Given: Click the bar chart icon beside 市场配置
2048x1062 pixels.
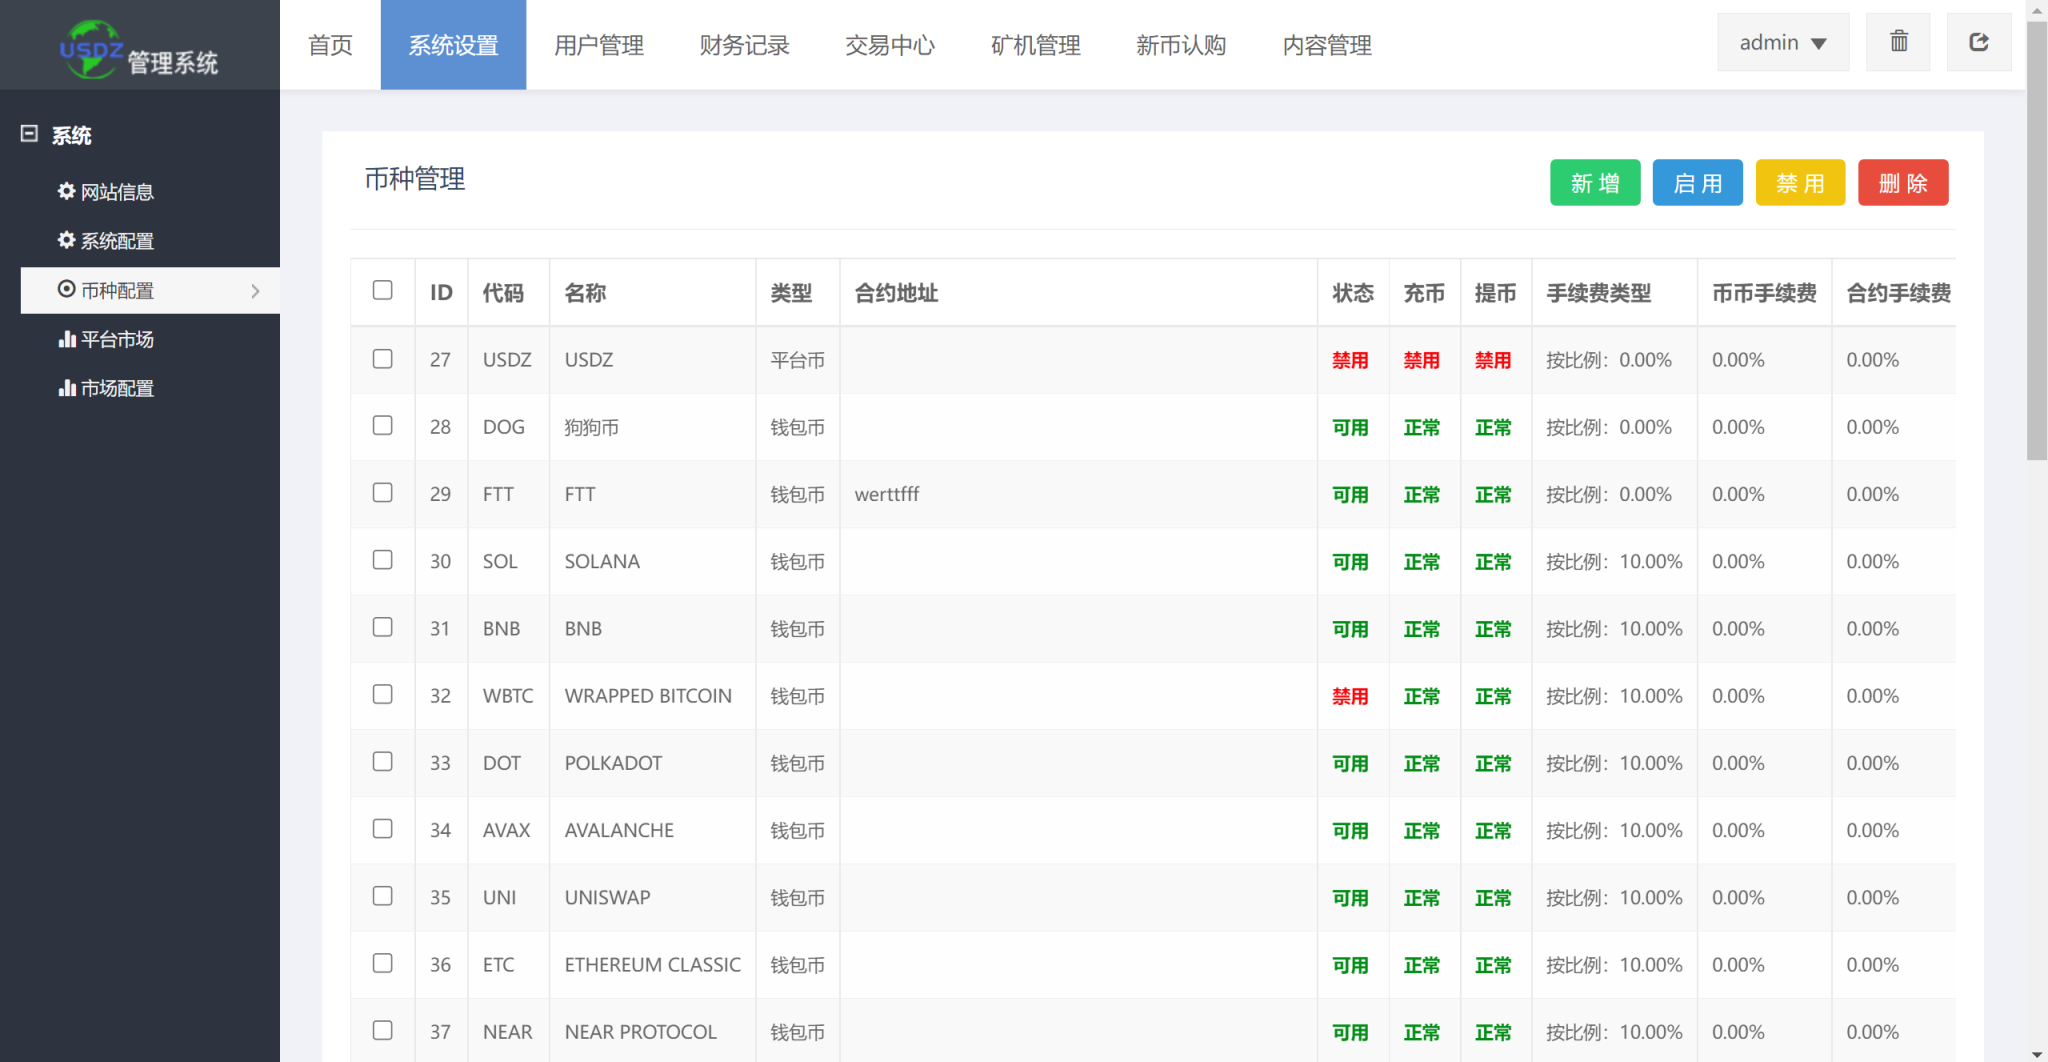Looking at the screenshot, I should coord(67,388).
